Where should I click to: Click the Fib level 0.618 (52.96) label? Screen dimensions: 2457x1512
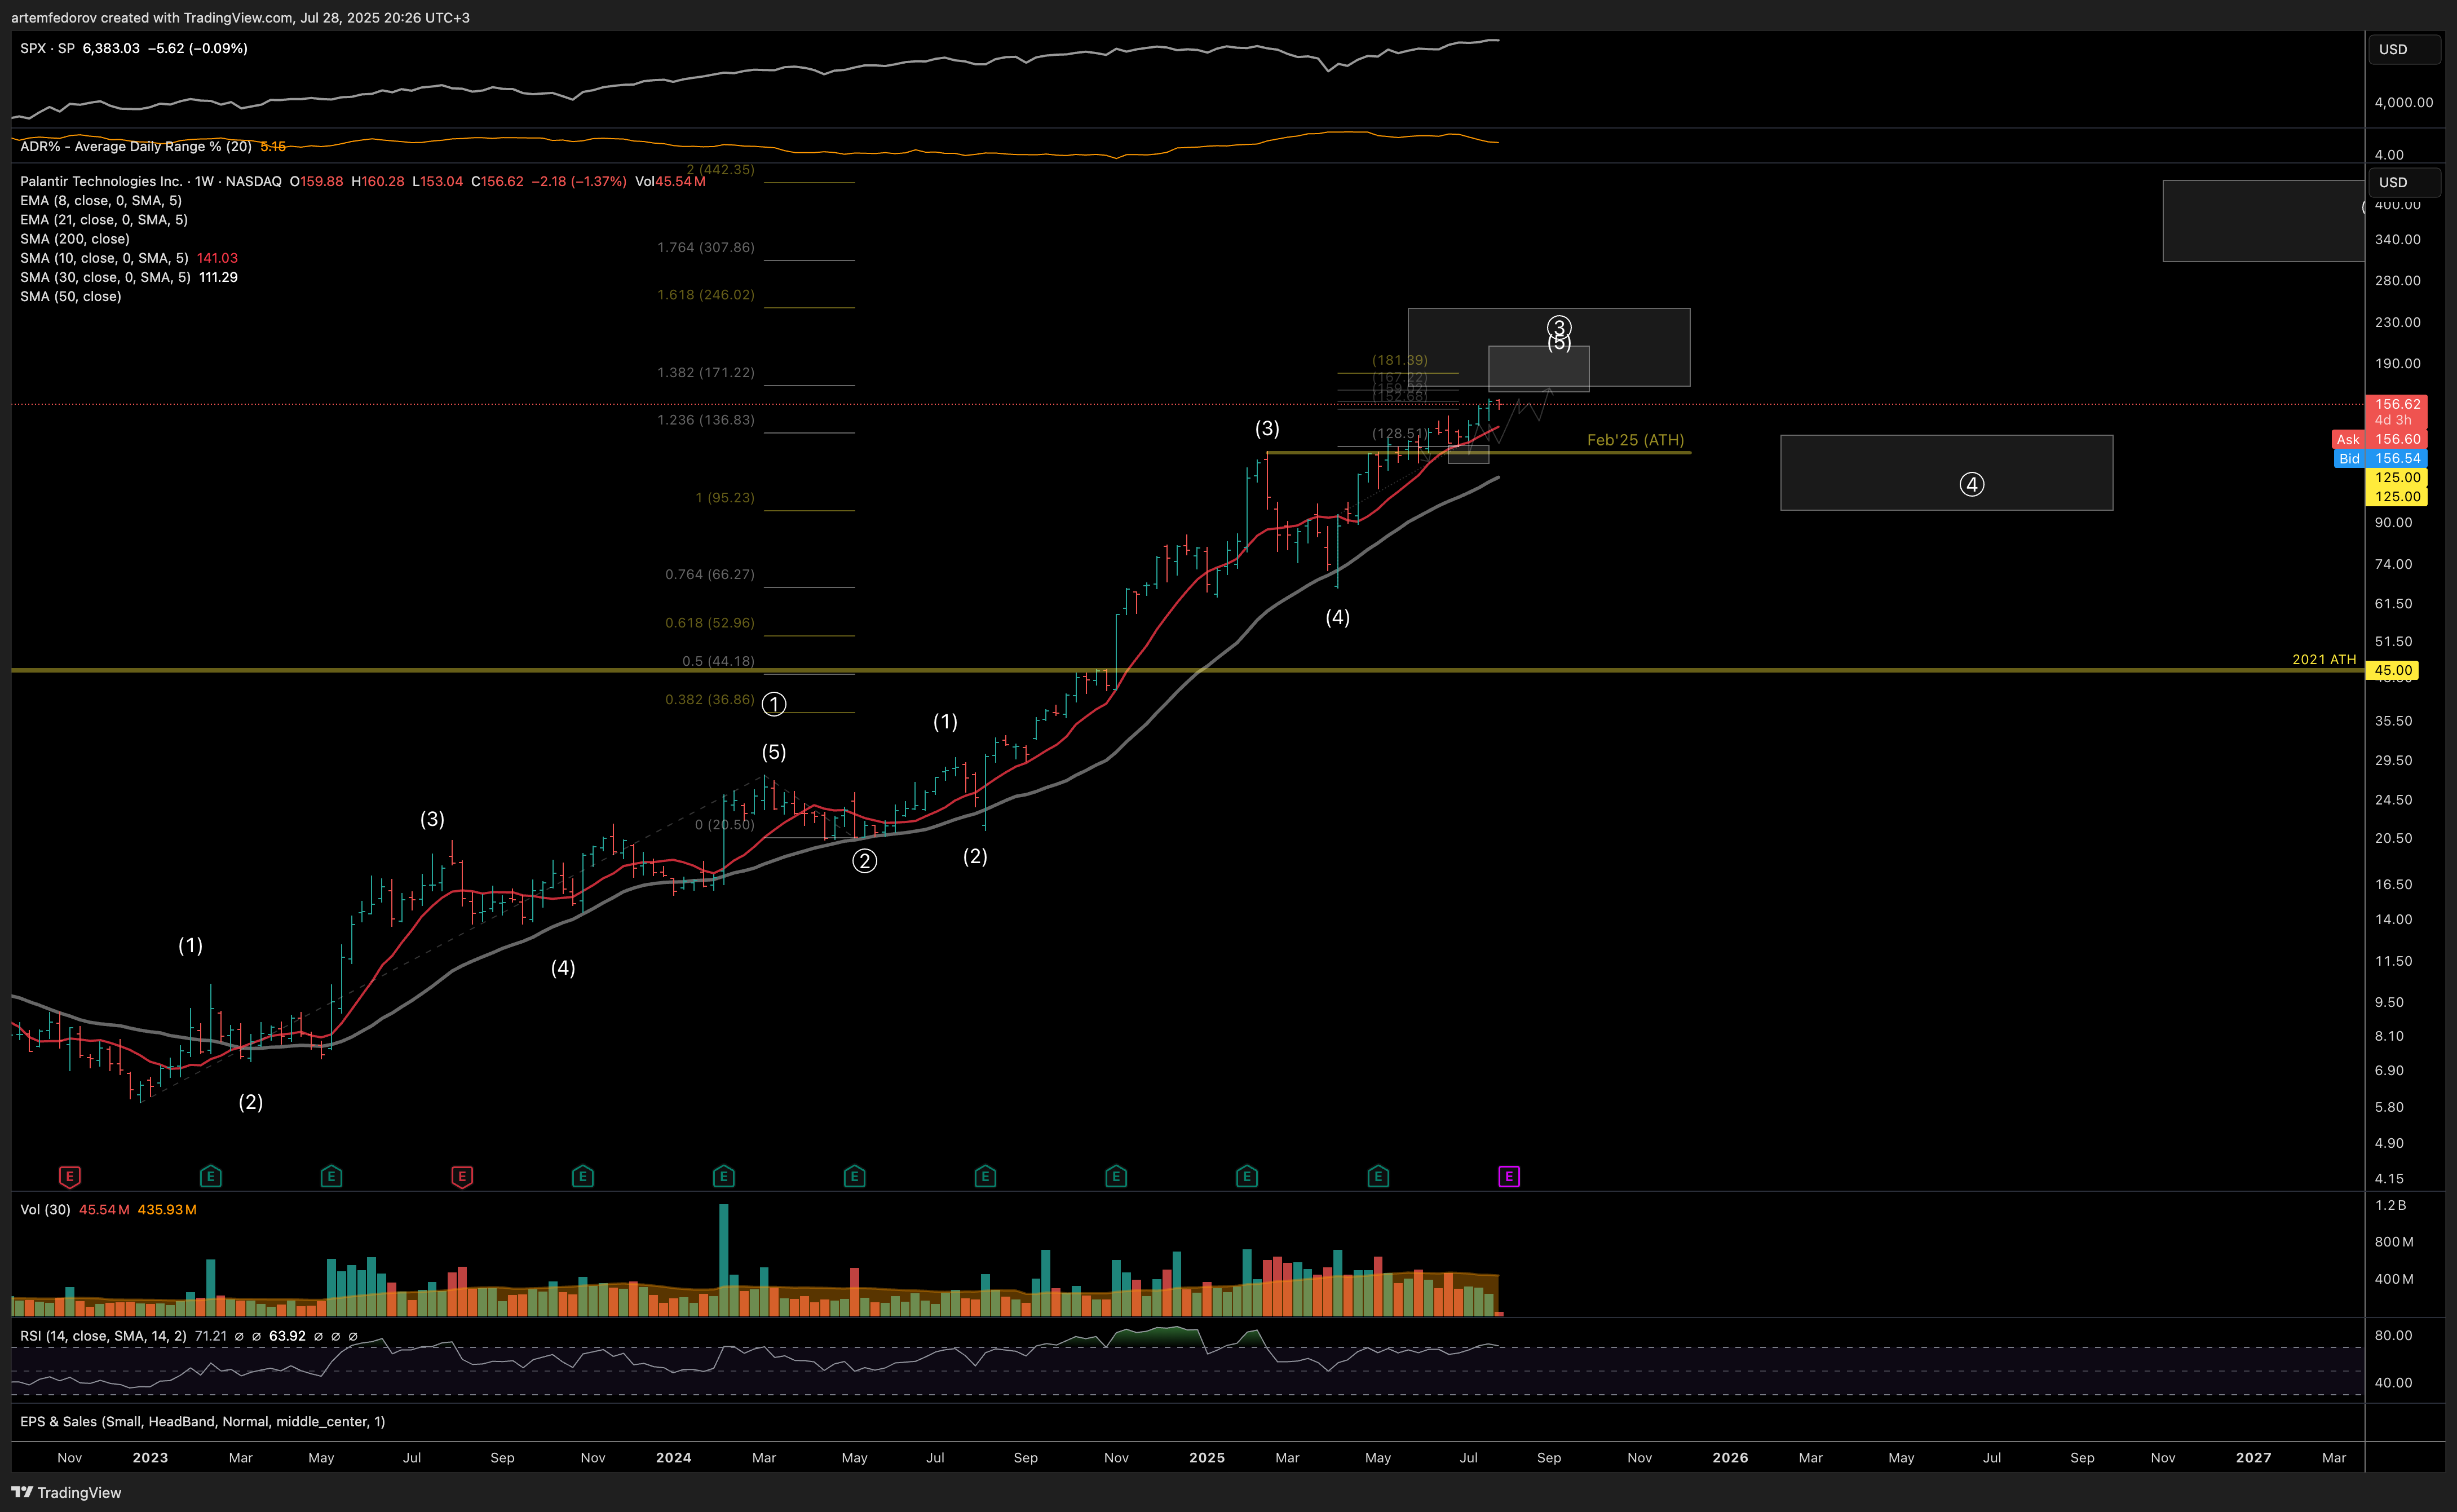click(709, 622)
